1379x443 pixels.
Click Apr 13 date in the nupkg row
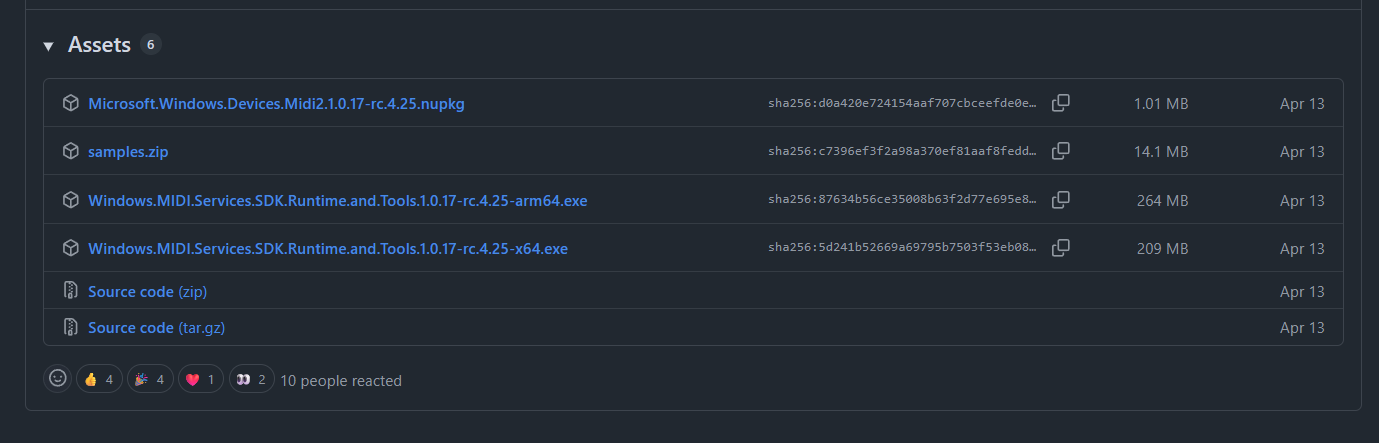pyautogui.click(x=1302, y=103)
